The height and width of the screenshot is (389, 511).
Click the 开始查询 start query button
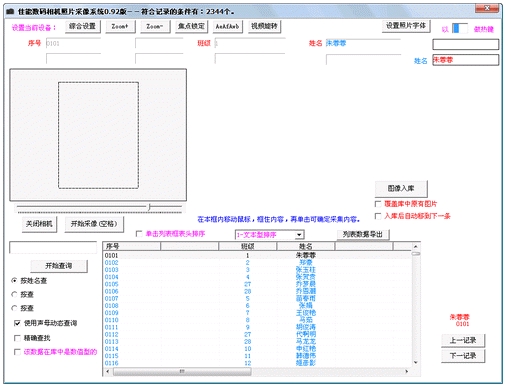59,266
